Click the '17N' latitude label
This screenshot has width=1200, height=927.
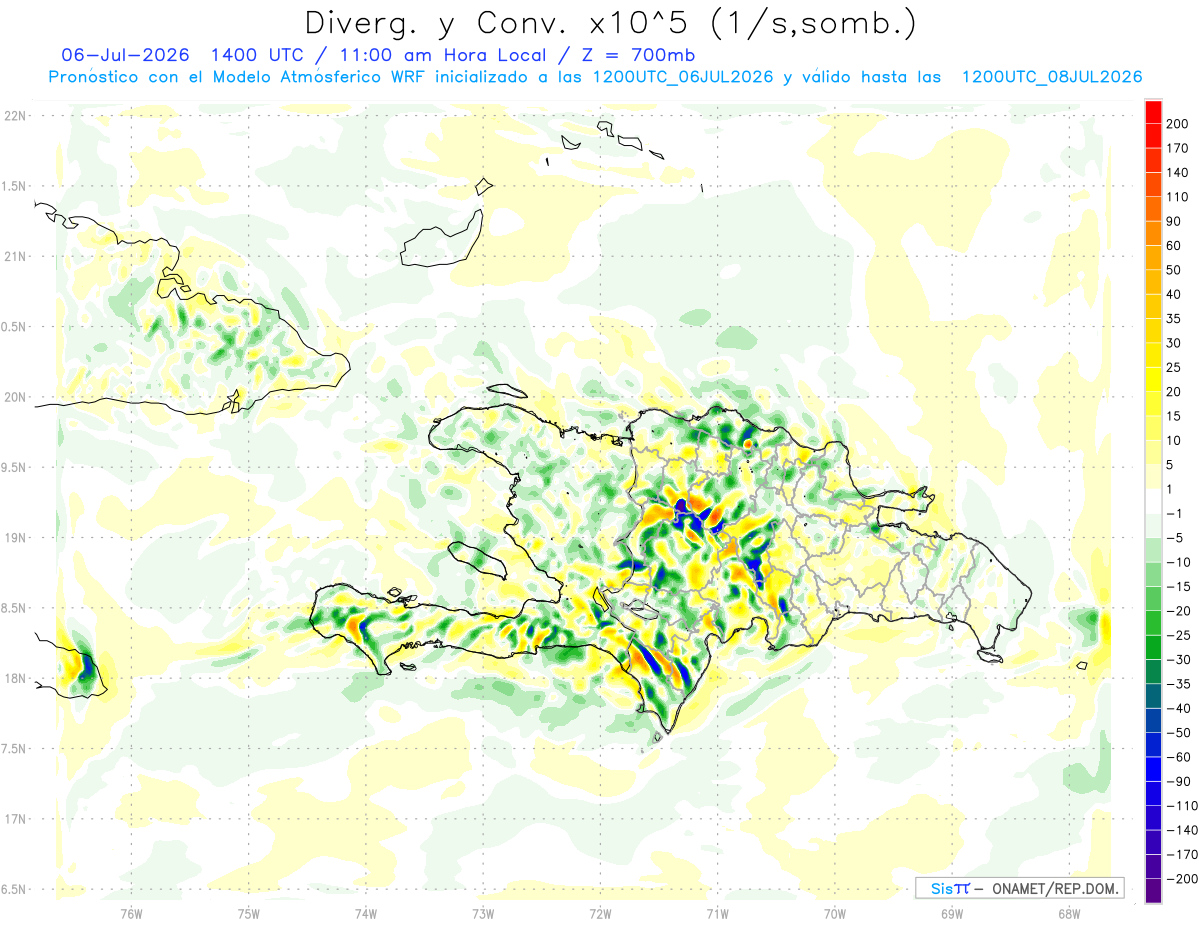[x=15, y=819]
